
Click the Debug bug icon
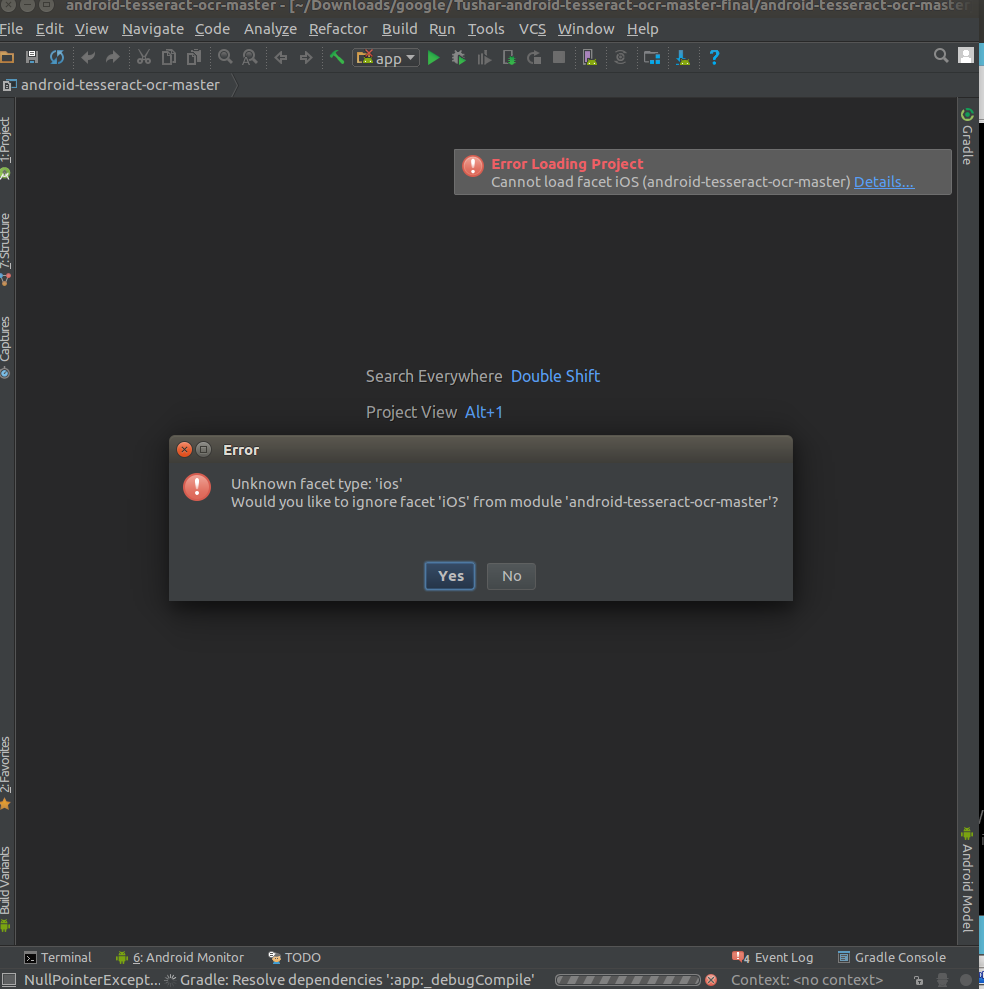click(x=459, y=57)
